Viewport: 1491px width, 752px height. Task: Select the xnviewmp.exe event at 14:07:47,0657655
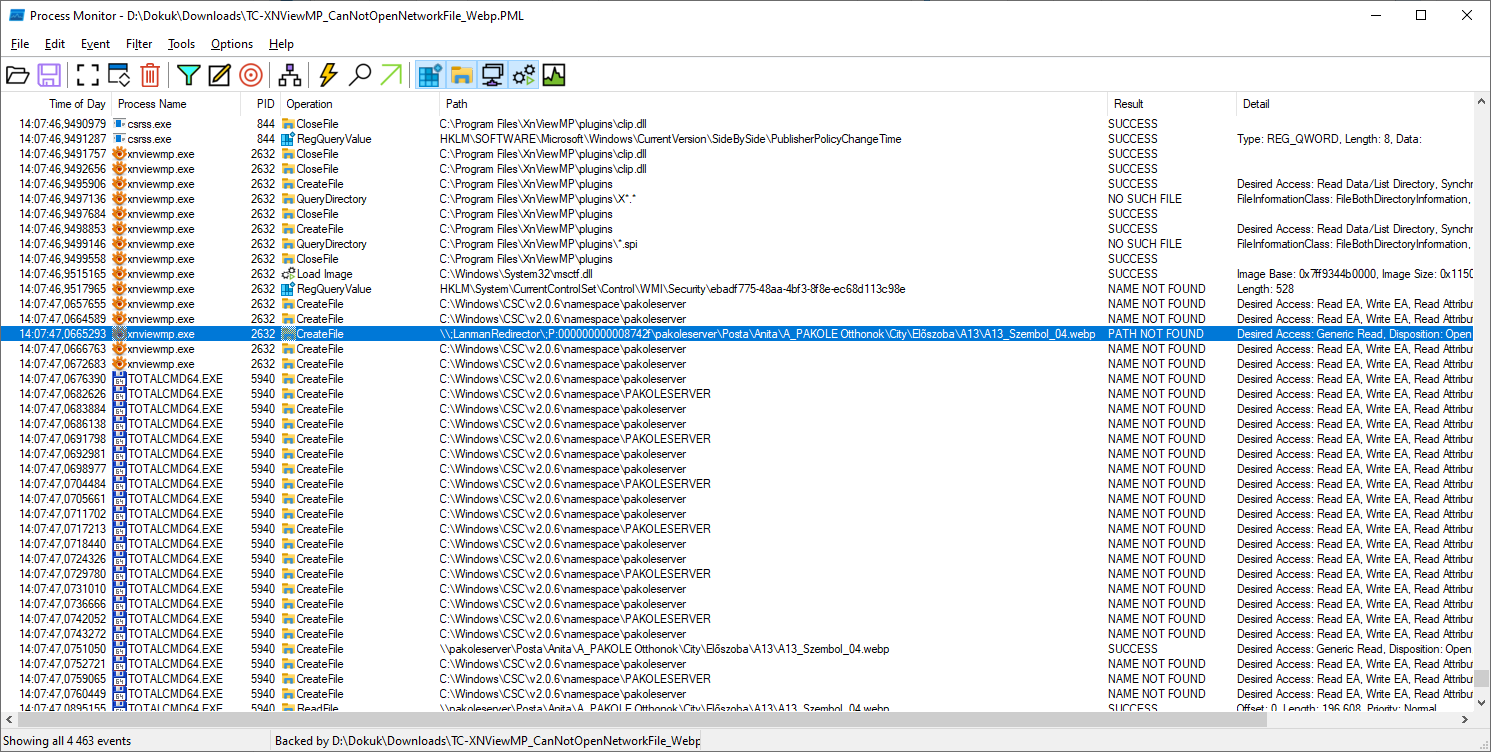pyautogui.click(x=737, y=304)
